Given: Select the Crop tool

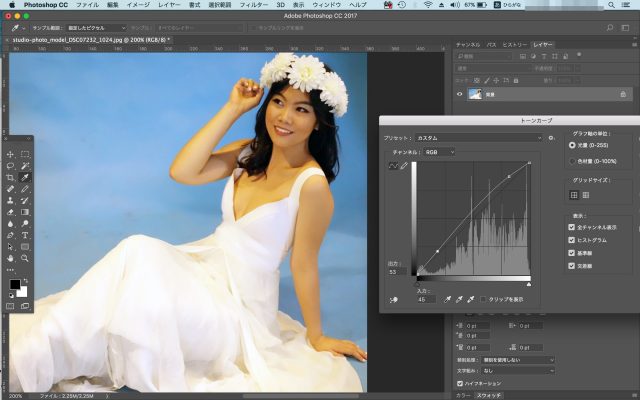Looking at the screenshot, I should coord(10,177).
